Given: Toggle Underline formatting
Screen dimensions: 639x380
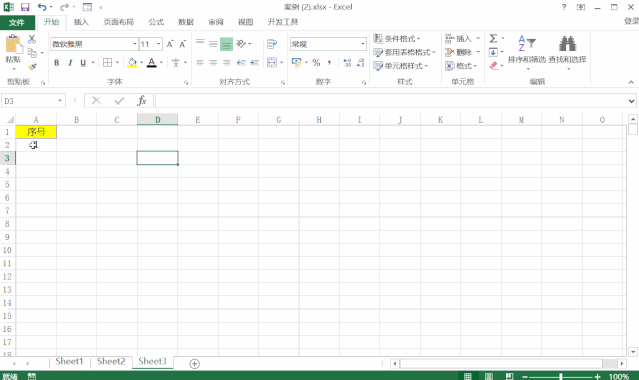Looking at the screenshot, I should click(83, 63).
